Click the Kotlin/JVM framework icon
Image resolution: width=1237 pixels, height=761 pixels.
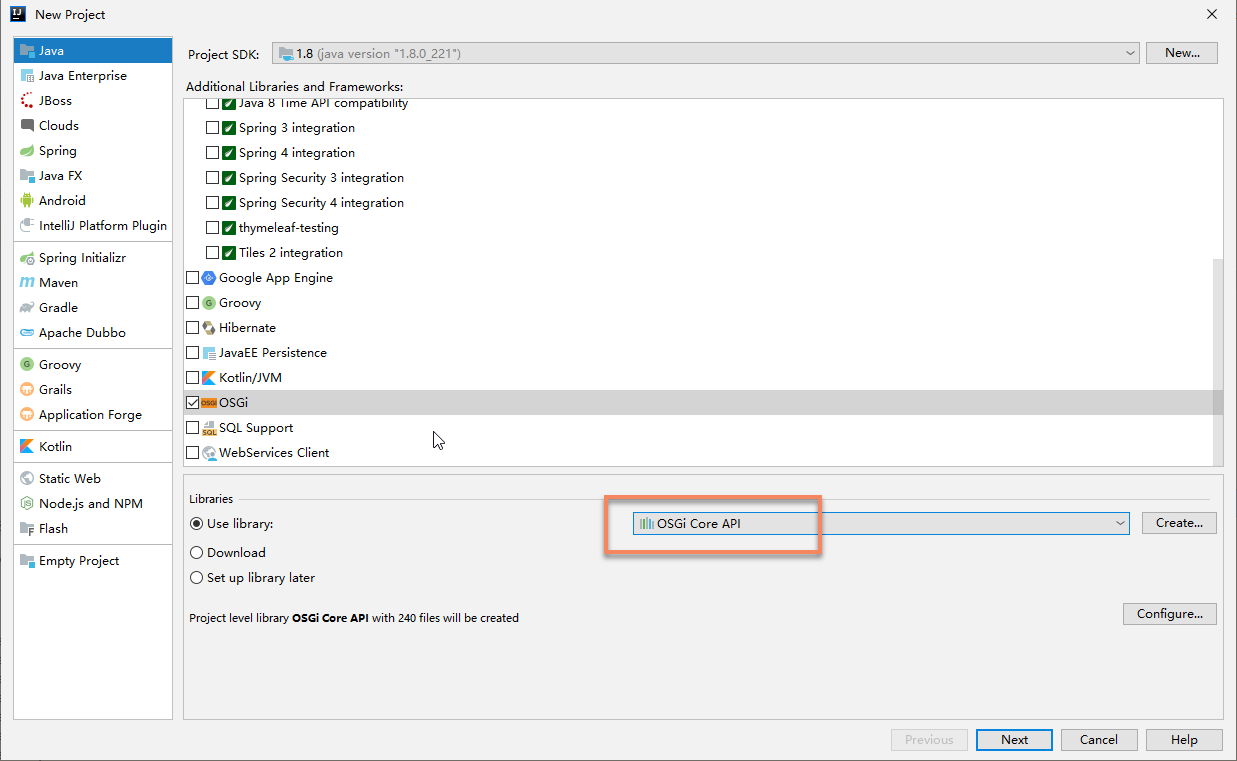tap(209, 378)
